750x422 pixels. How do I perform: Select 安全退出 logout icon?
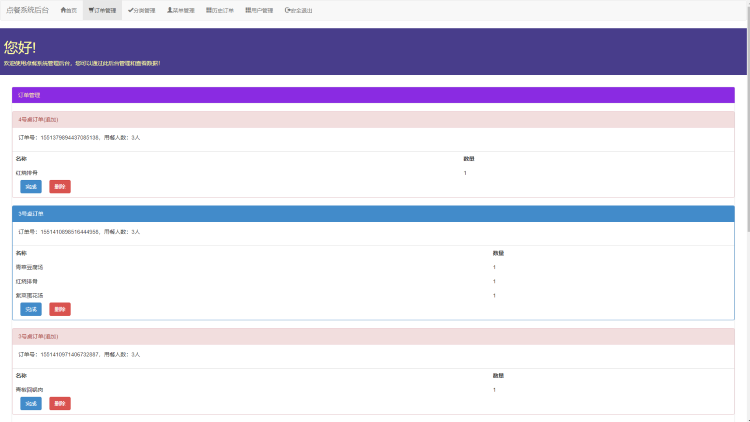(298, 10)
